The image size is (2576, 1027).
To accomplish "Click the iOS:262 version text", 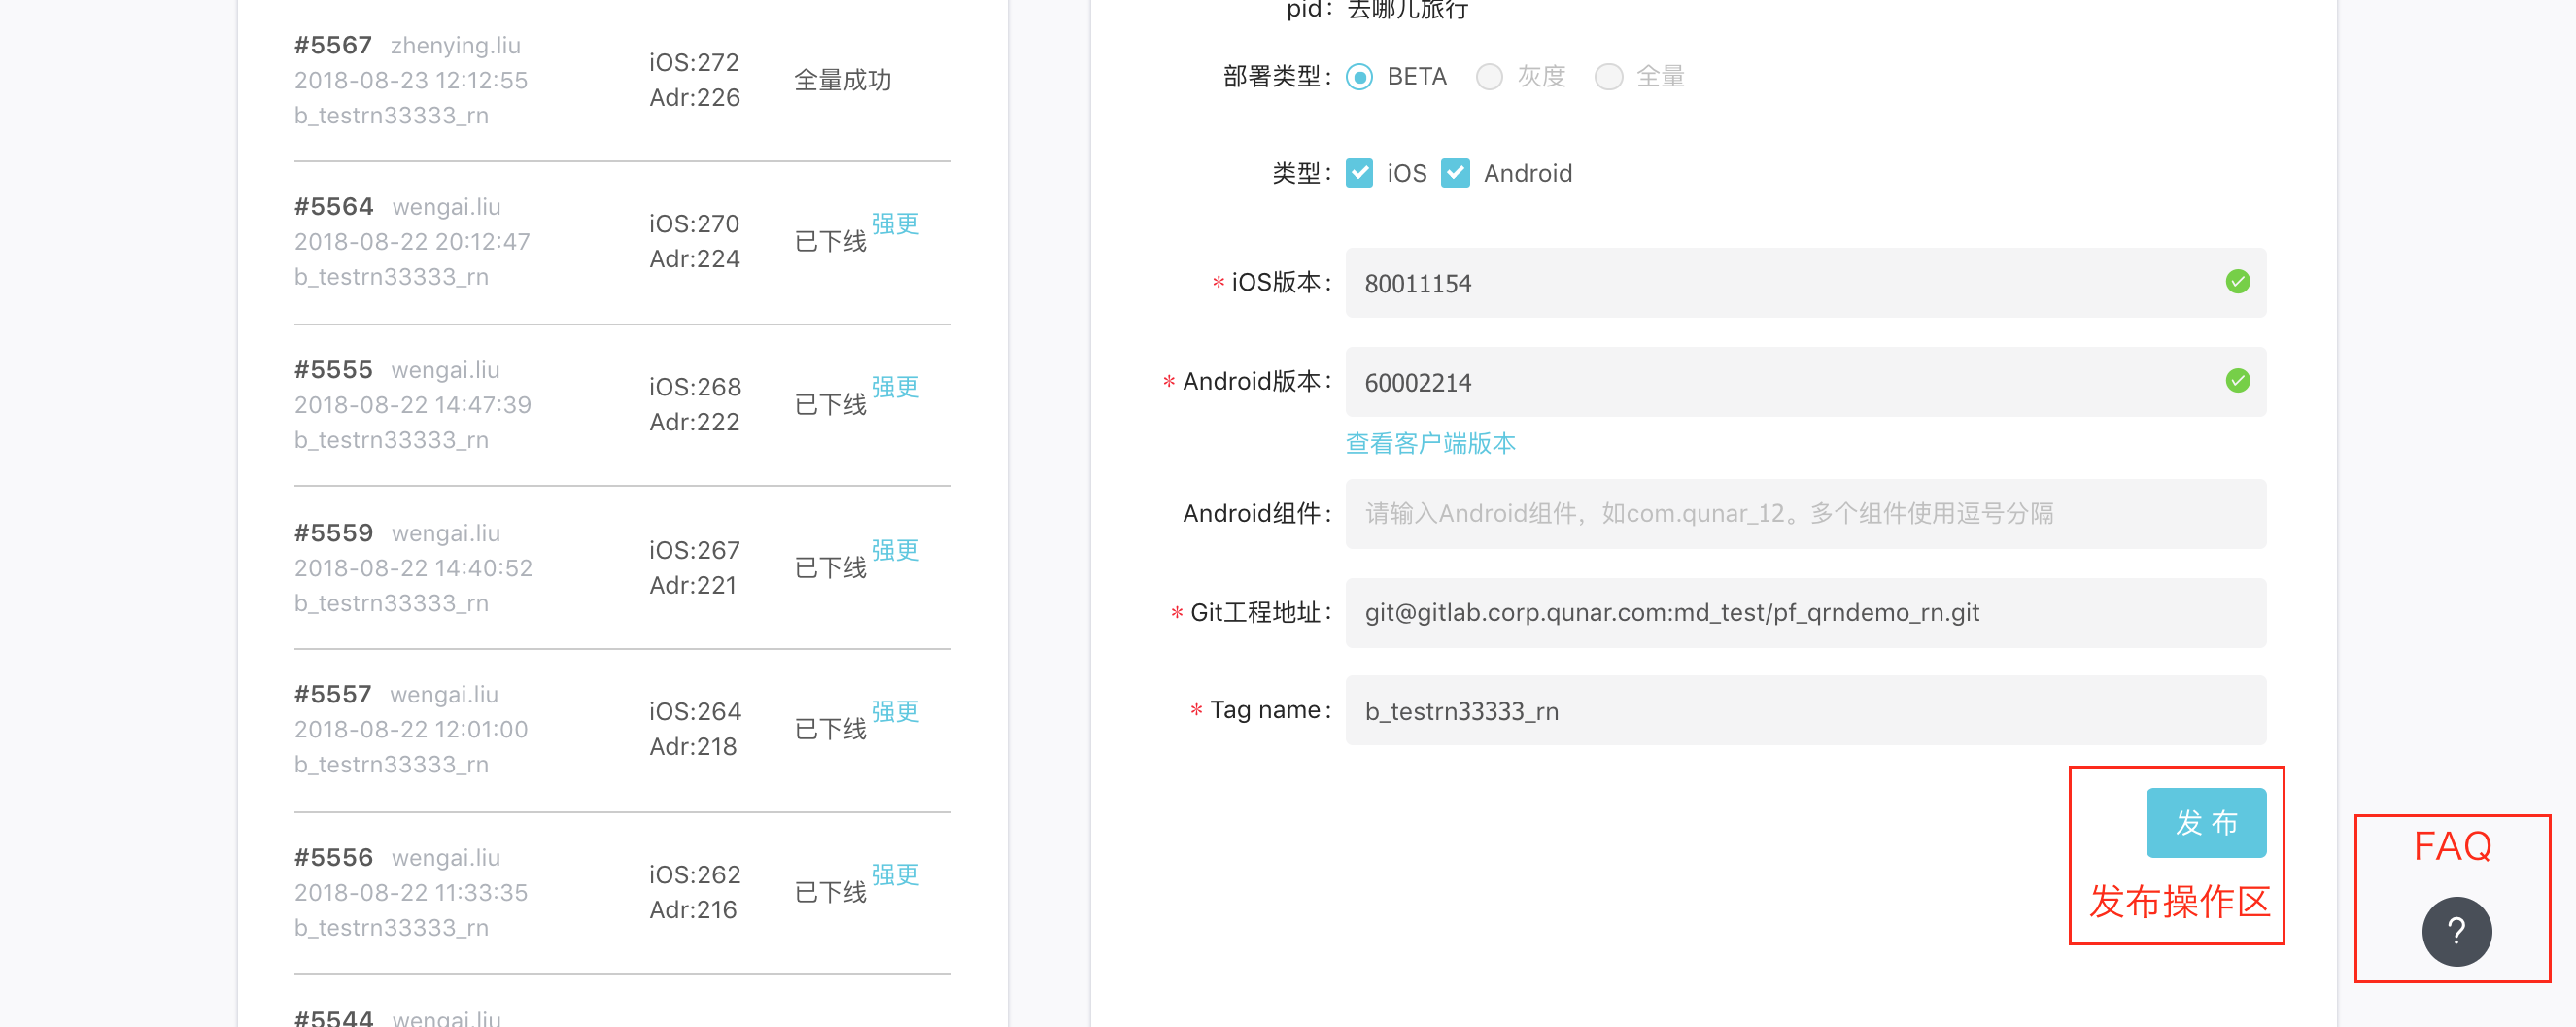I will point(694,874).
